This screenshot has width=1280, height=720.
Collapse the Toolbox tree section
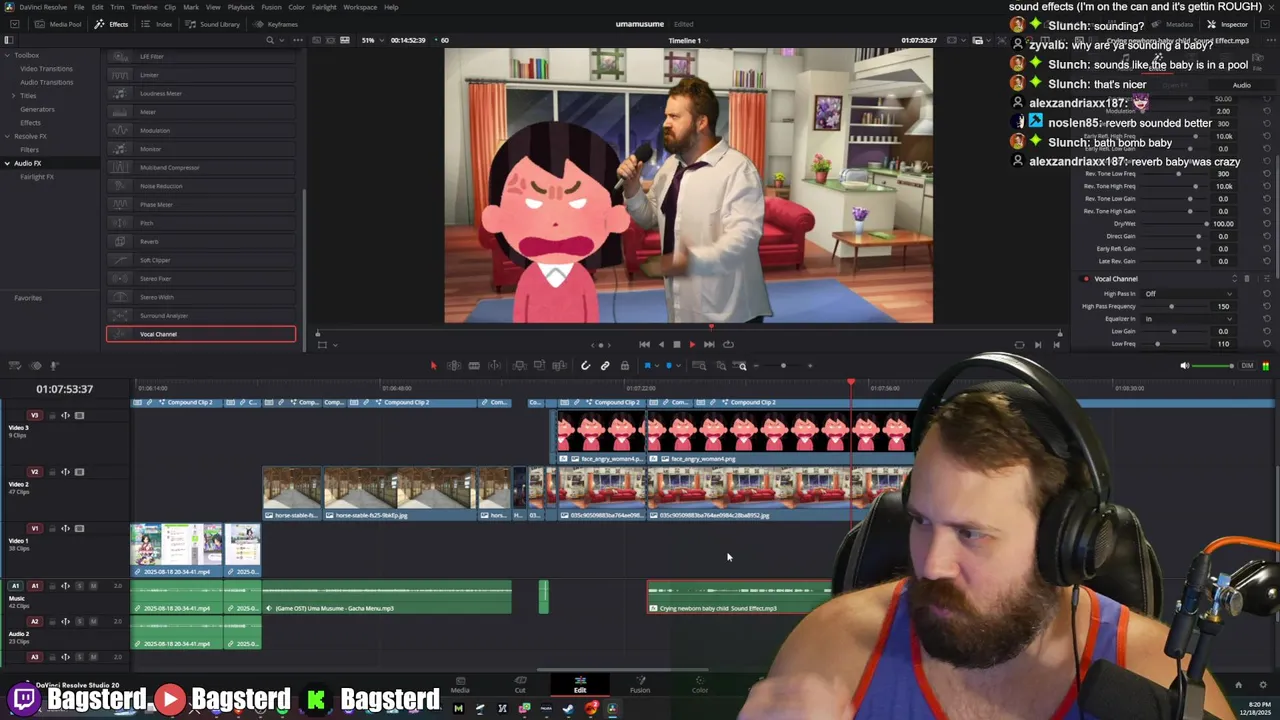coord(7,55)
